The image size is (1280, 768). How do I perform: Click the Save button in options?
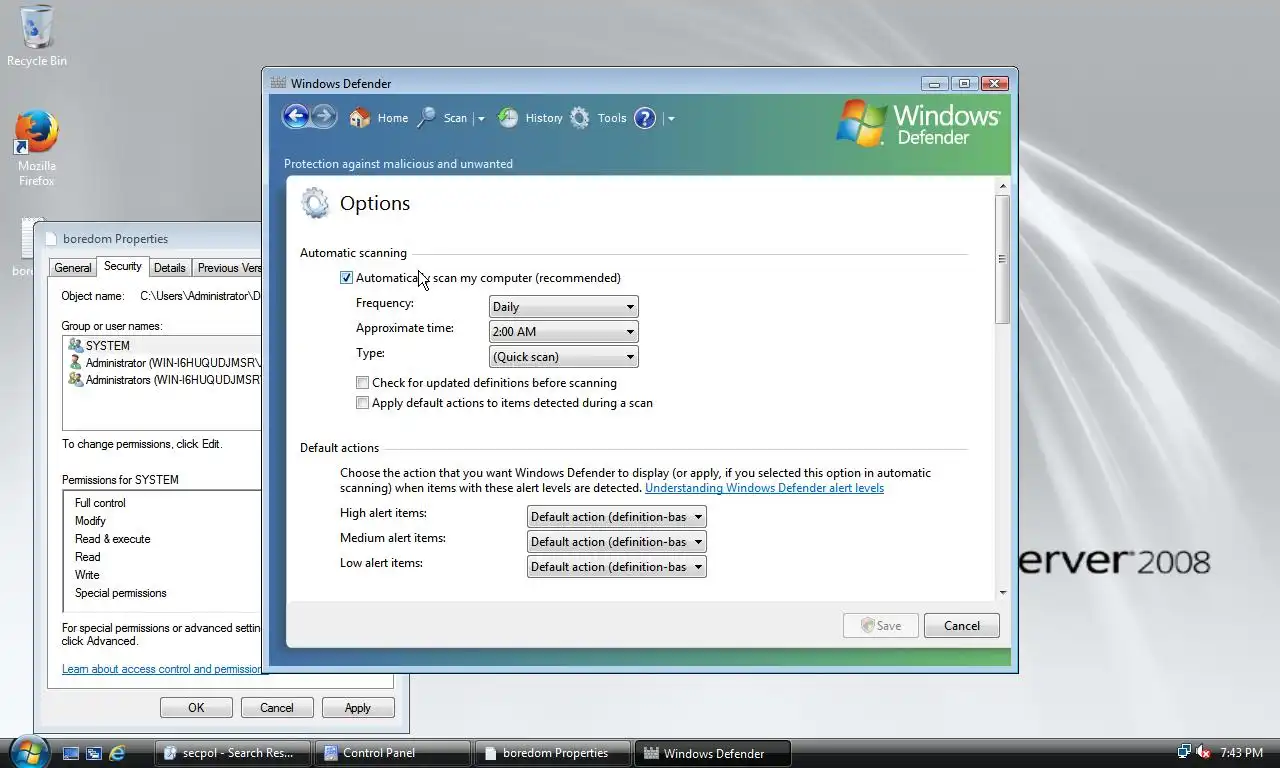coord(880,626)
